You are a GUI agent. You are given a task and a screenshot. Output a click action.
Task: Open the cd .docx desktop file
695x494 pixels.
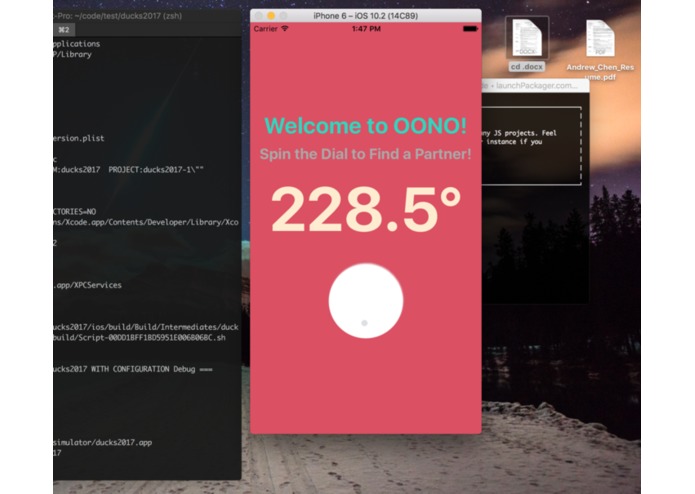tap(527, 44)
